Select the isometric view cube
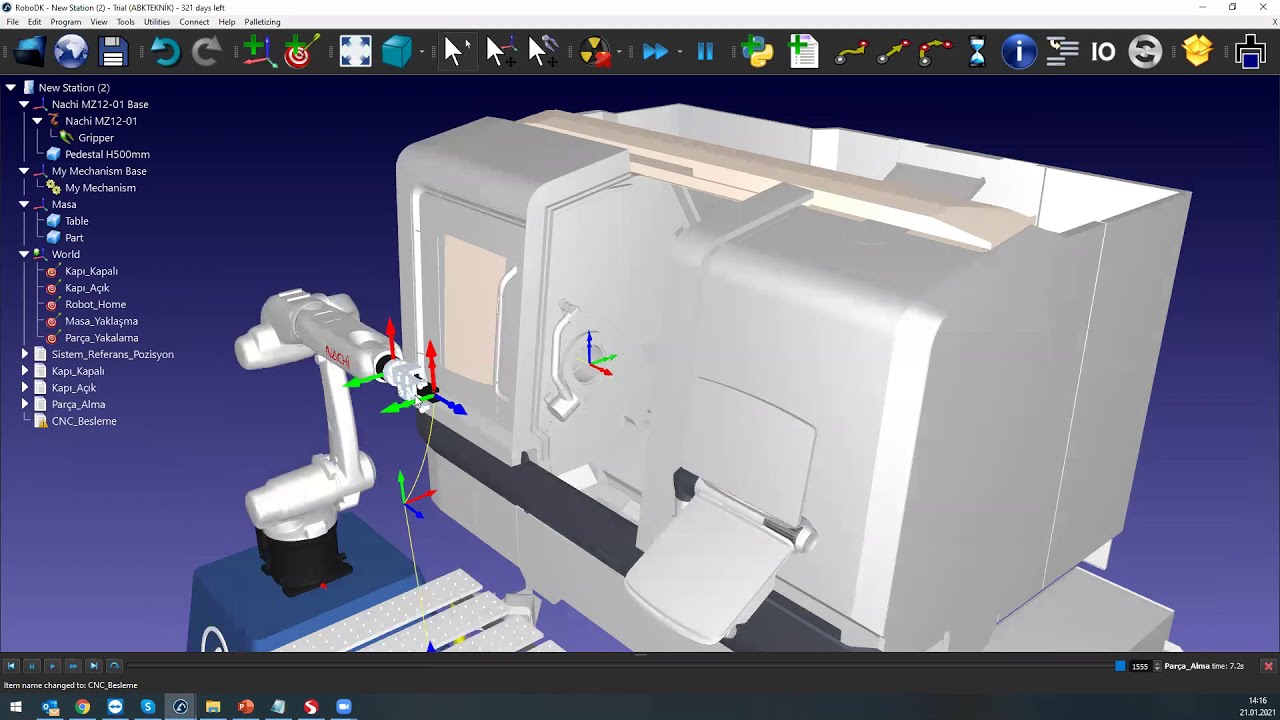This screenshot has height=720, width=1280. [x=397, y=51]
